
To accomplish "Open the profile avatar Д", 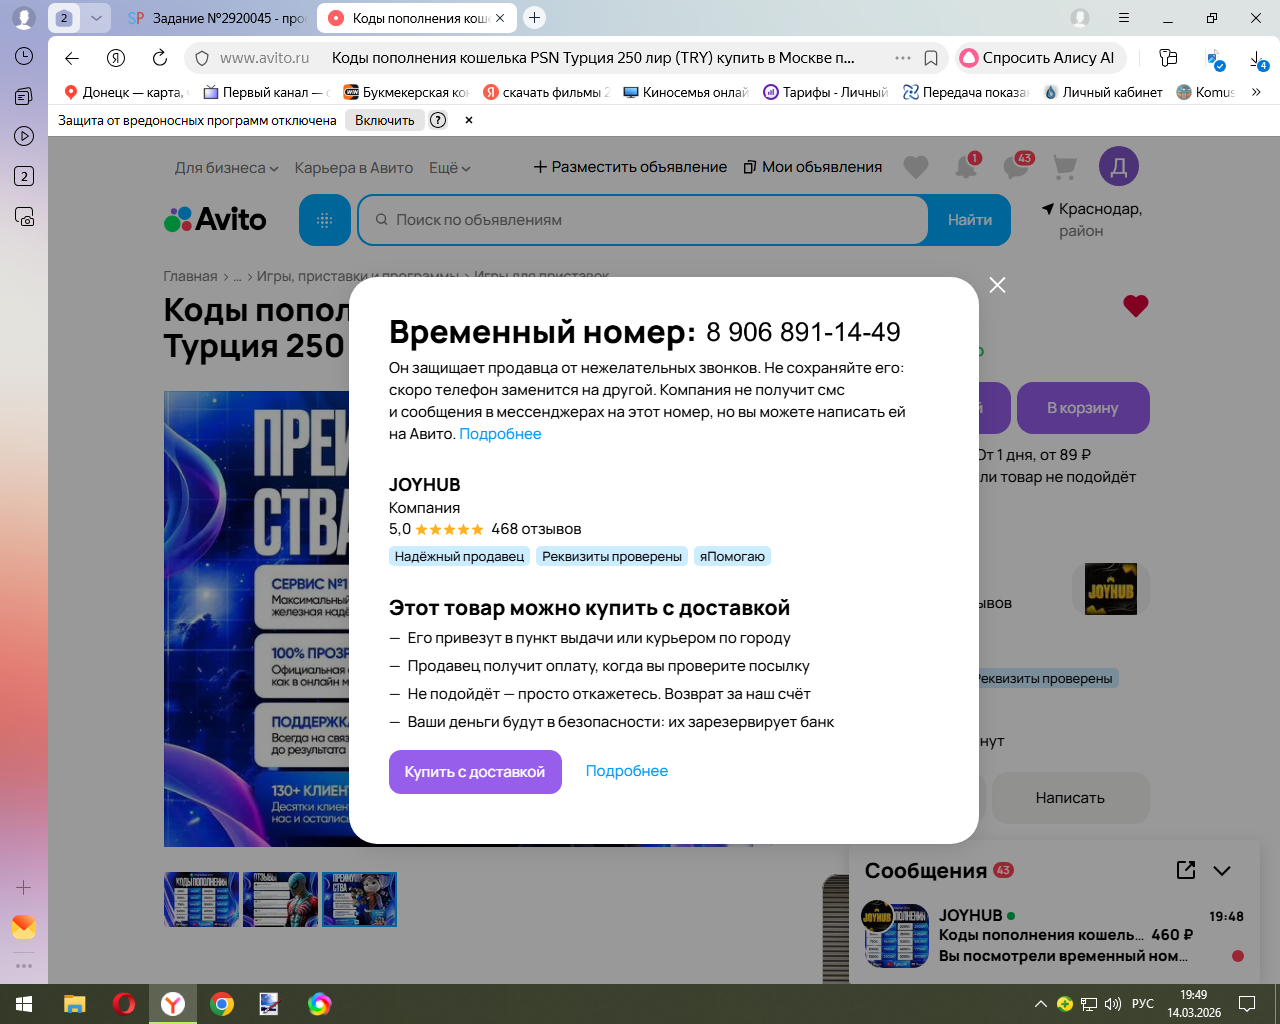I will coord(1119,167).
